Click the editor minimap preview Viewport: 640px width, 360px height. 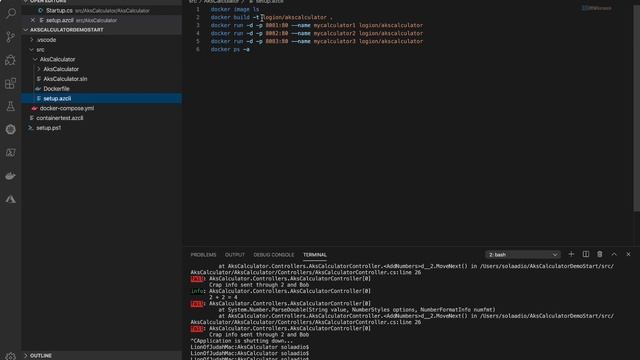(x=596, y=8)
